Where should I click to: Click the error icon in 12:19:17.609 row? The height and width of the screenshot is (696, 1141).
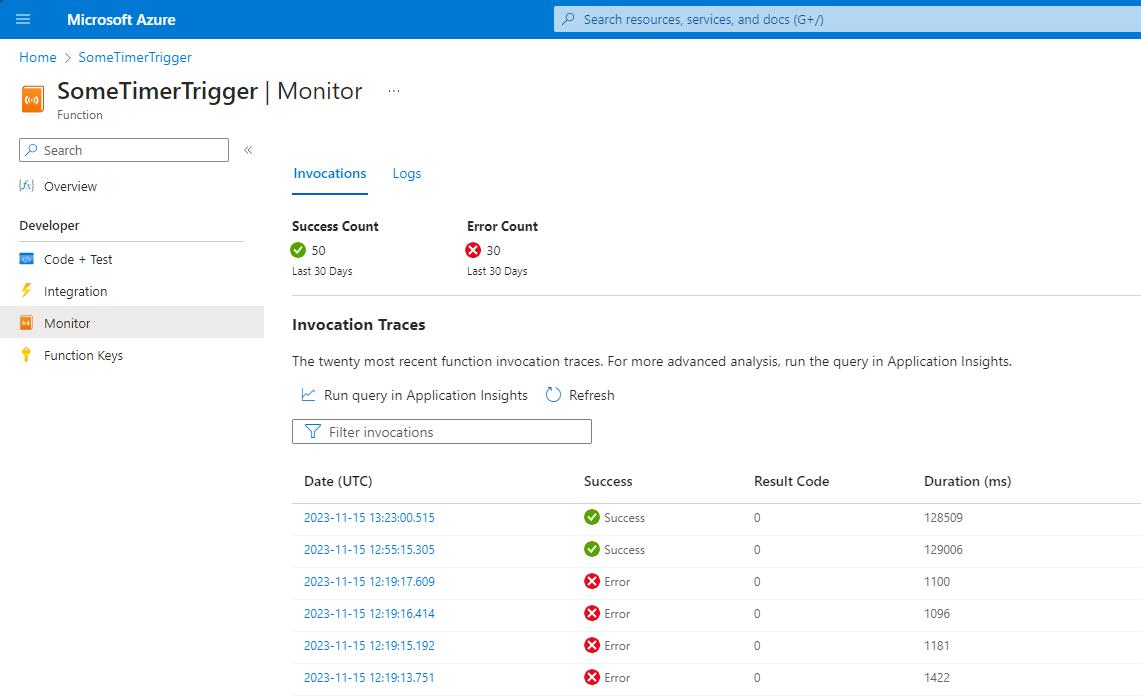click(592, 581)
